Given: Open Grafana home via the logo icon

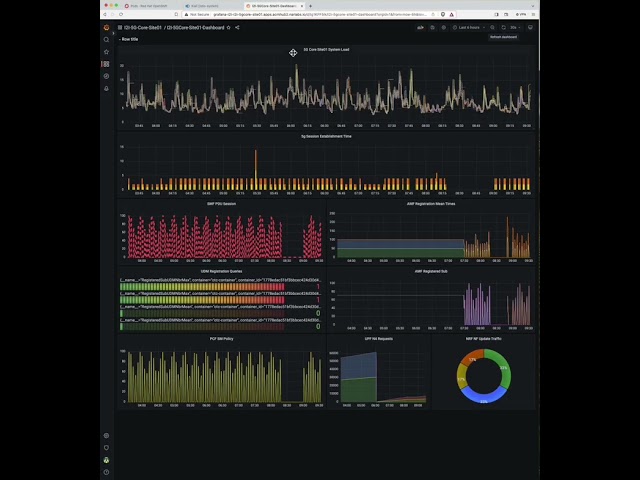Looking at the screenshot, I should coord(107,27).
